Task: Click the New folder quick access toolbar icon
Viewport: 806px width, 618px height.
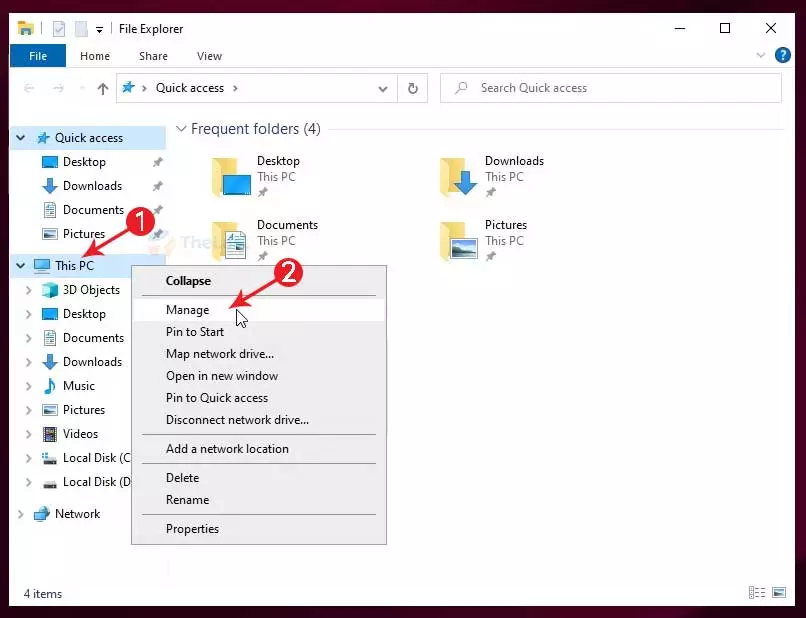Action: pos(81,29)
